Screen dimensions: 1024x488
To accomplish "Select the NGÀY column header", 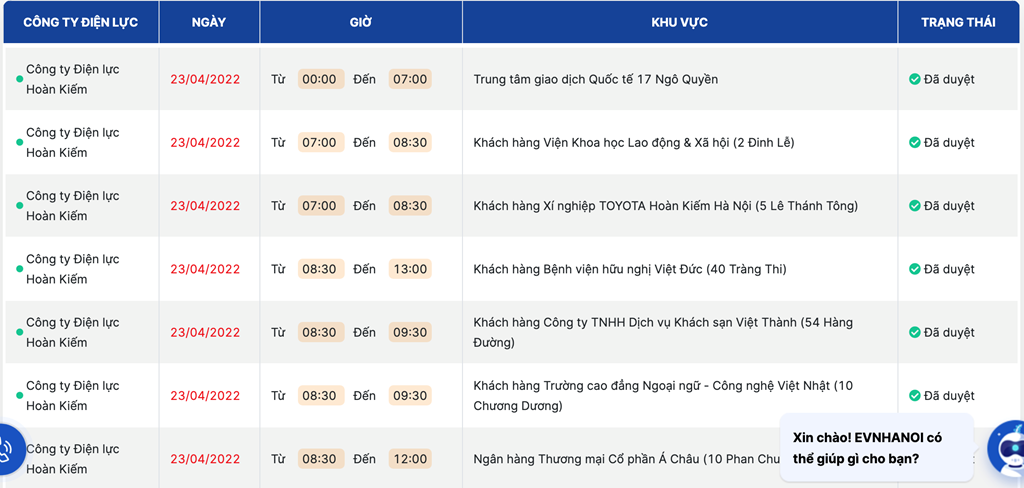I will (209, 22).
